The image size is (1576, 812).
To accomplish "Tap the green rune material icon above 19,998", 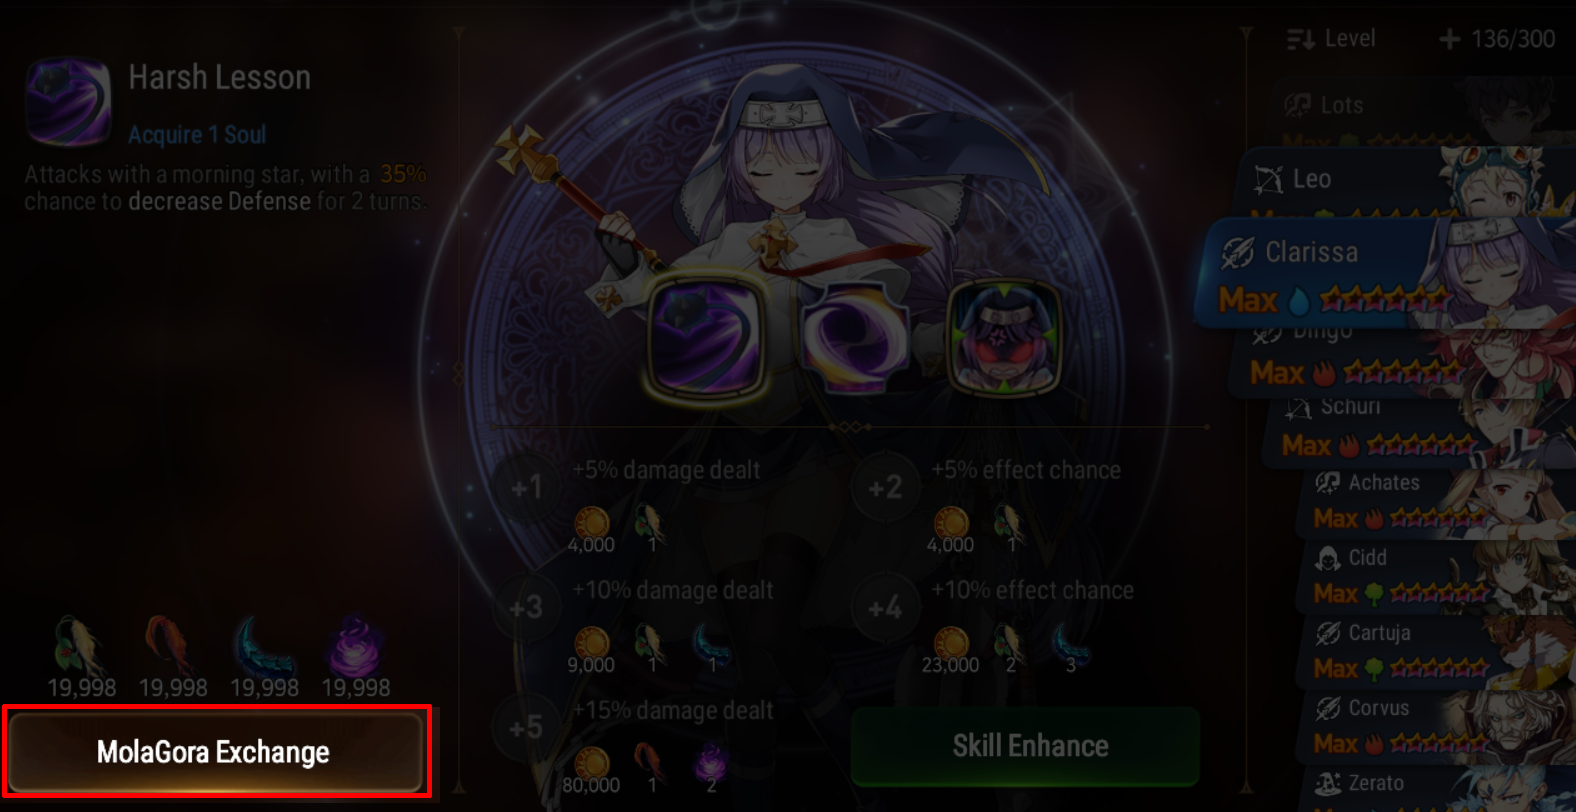I will pyautogui.click(x=80, y=646).
